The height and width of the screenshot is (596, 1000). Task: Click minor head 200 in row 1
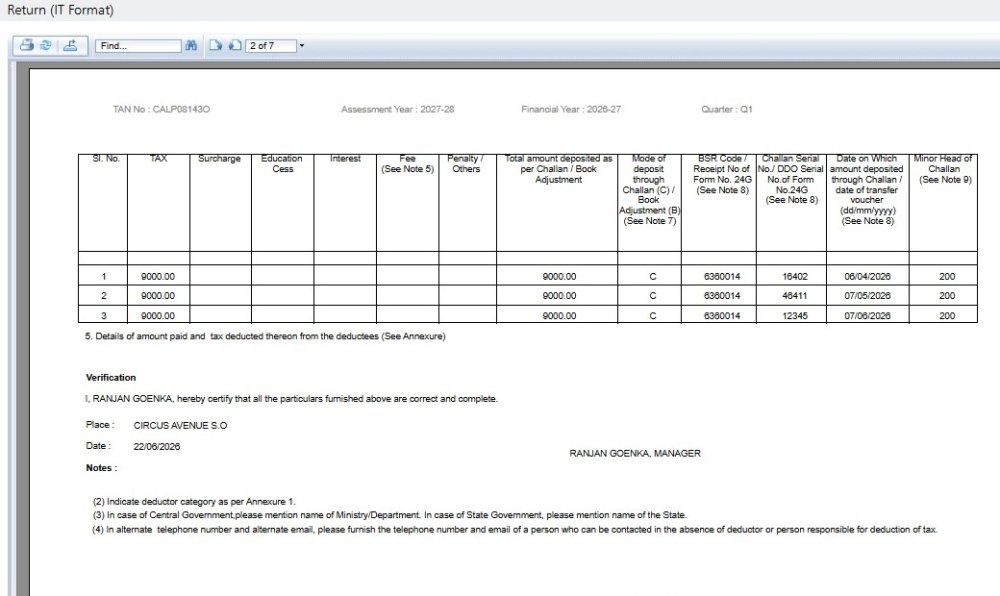(947, 277)
